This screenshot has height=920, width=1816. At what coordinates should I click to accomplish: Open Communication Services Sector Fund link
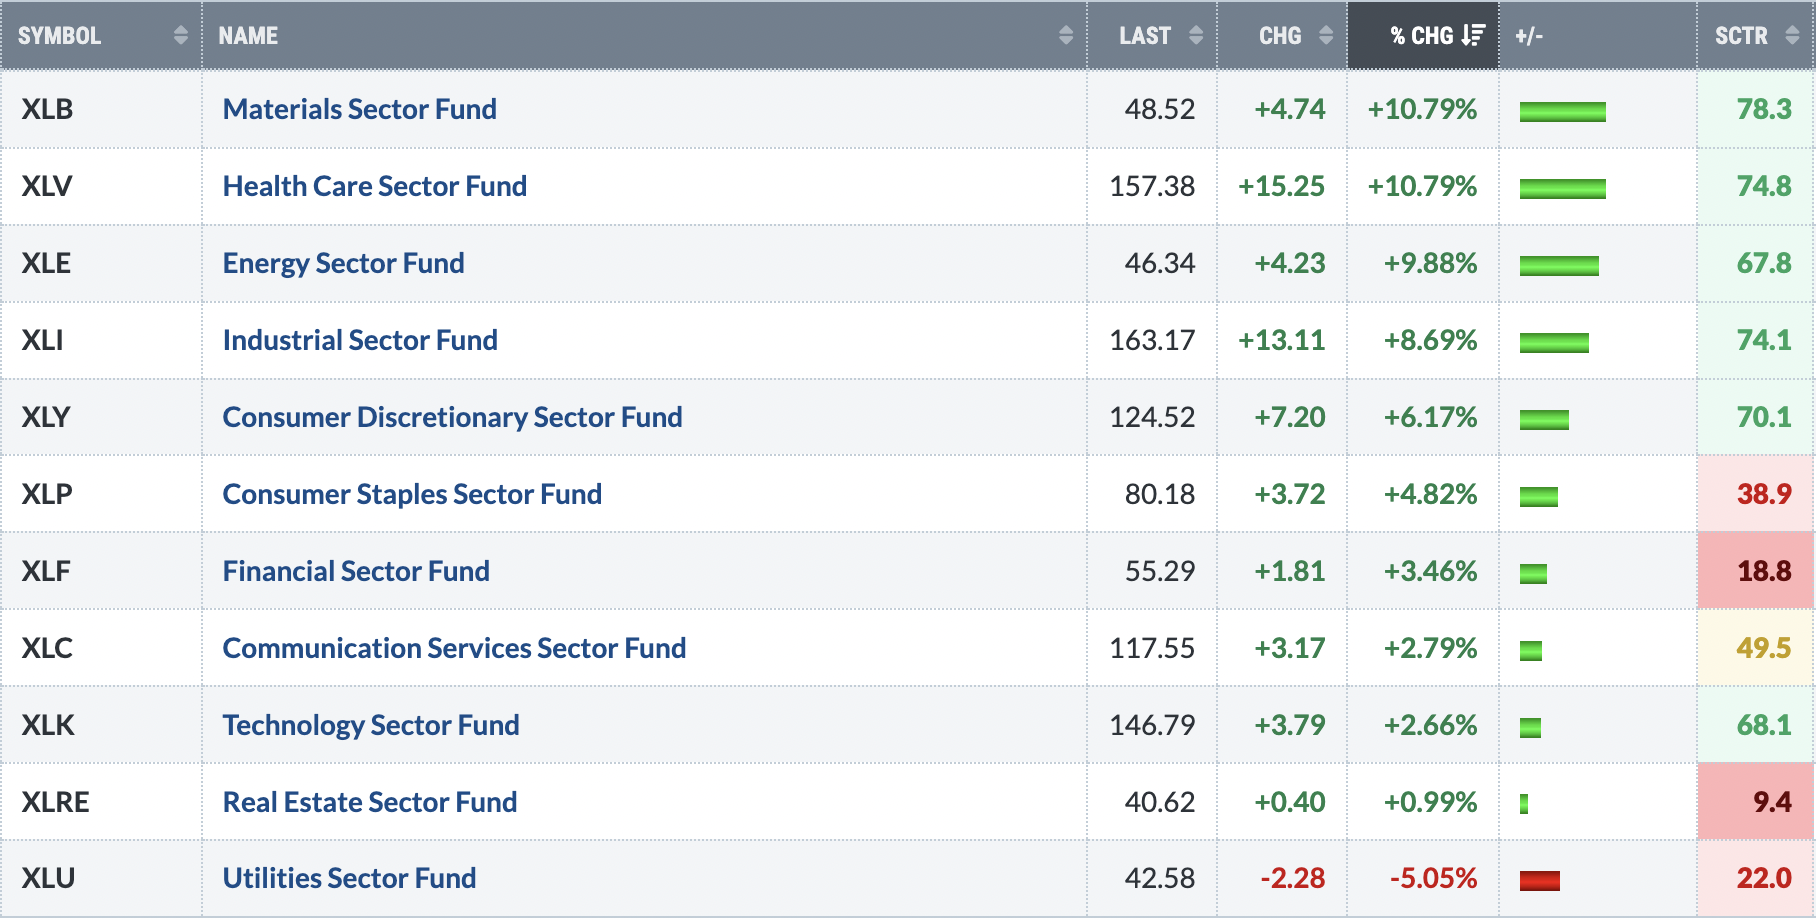tap(455, 648)
